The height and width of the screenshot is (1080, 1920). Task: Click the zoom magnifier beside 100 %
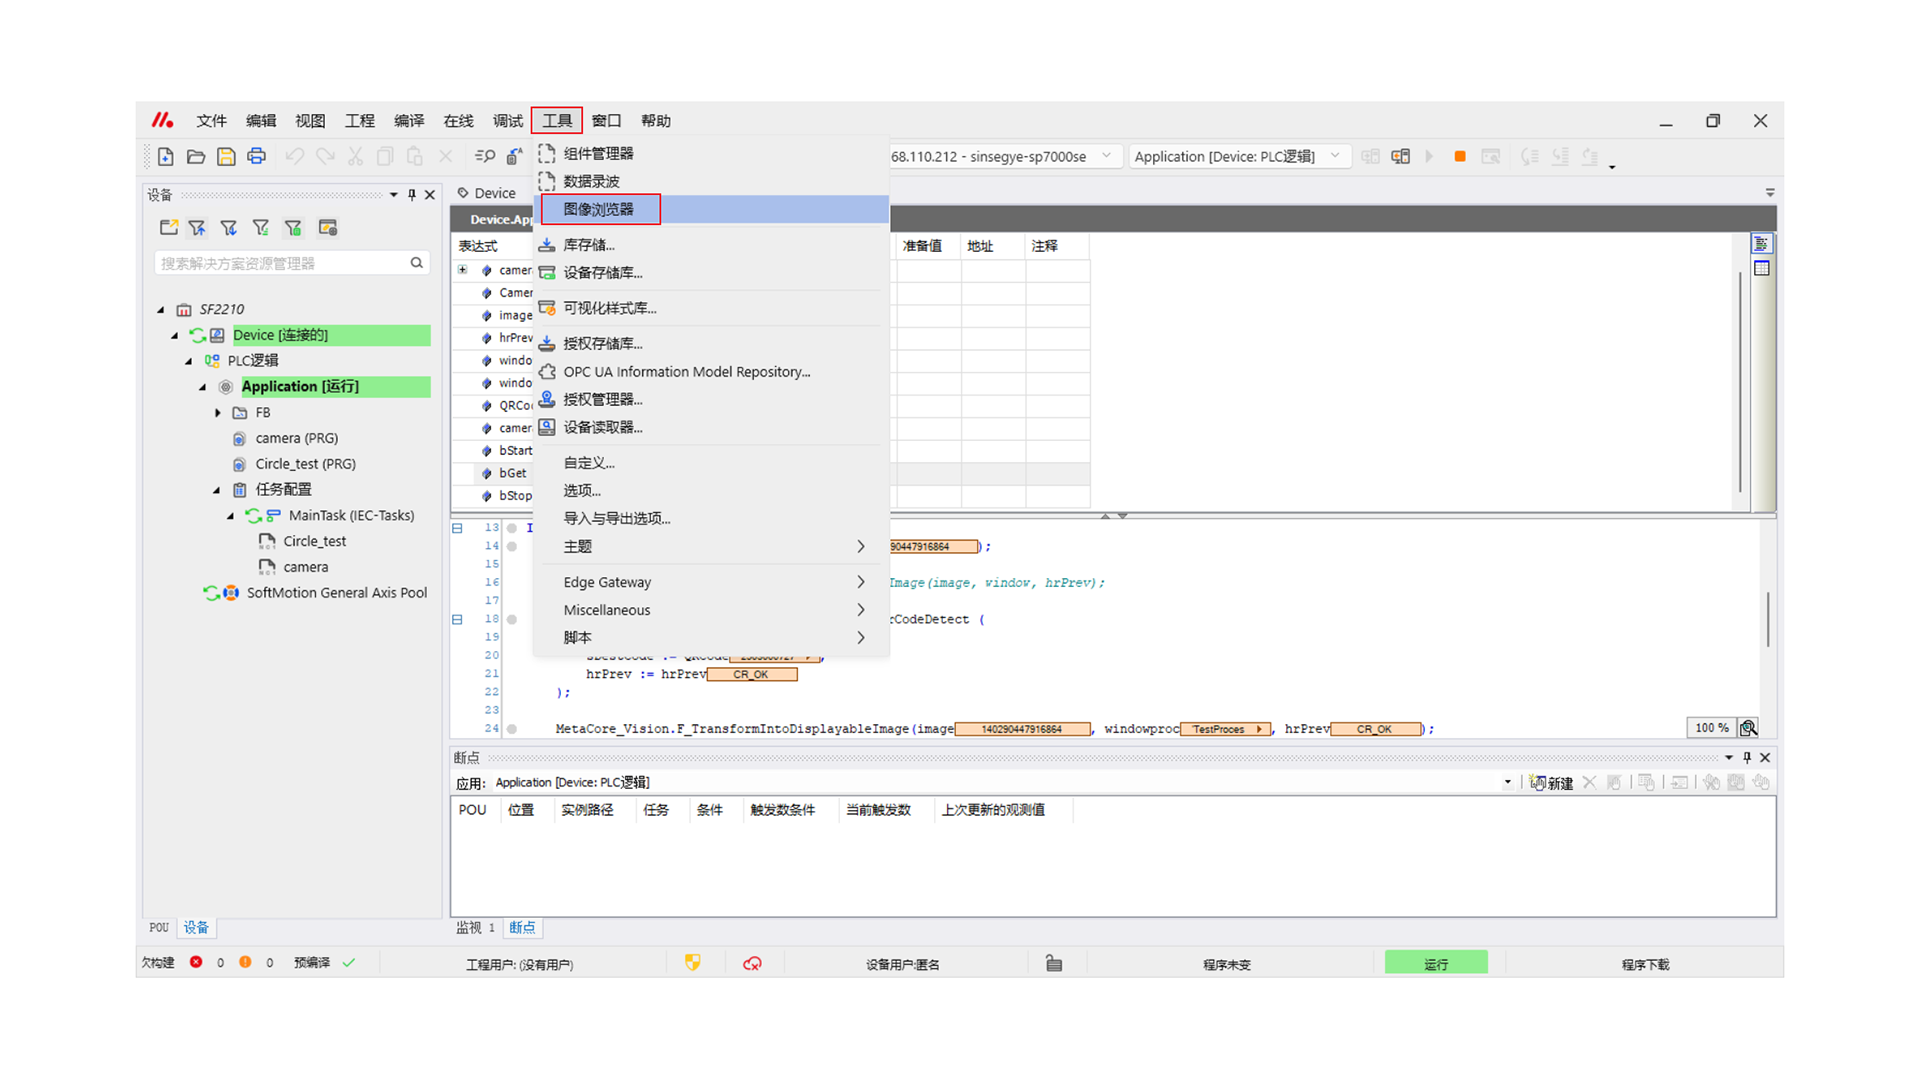tap(1748, 728)
